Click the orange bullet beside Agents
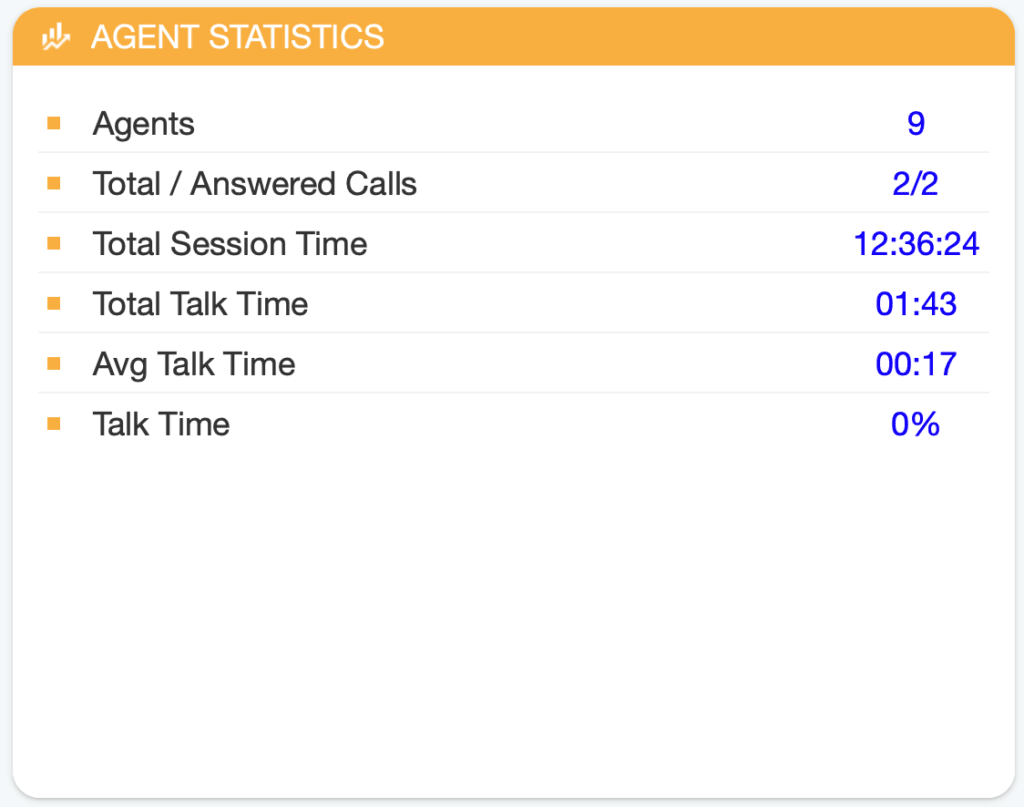Viewport: 1024px width, 807px height. (54, 123)
